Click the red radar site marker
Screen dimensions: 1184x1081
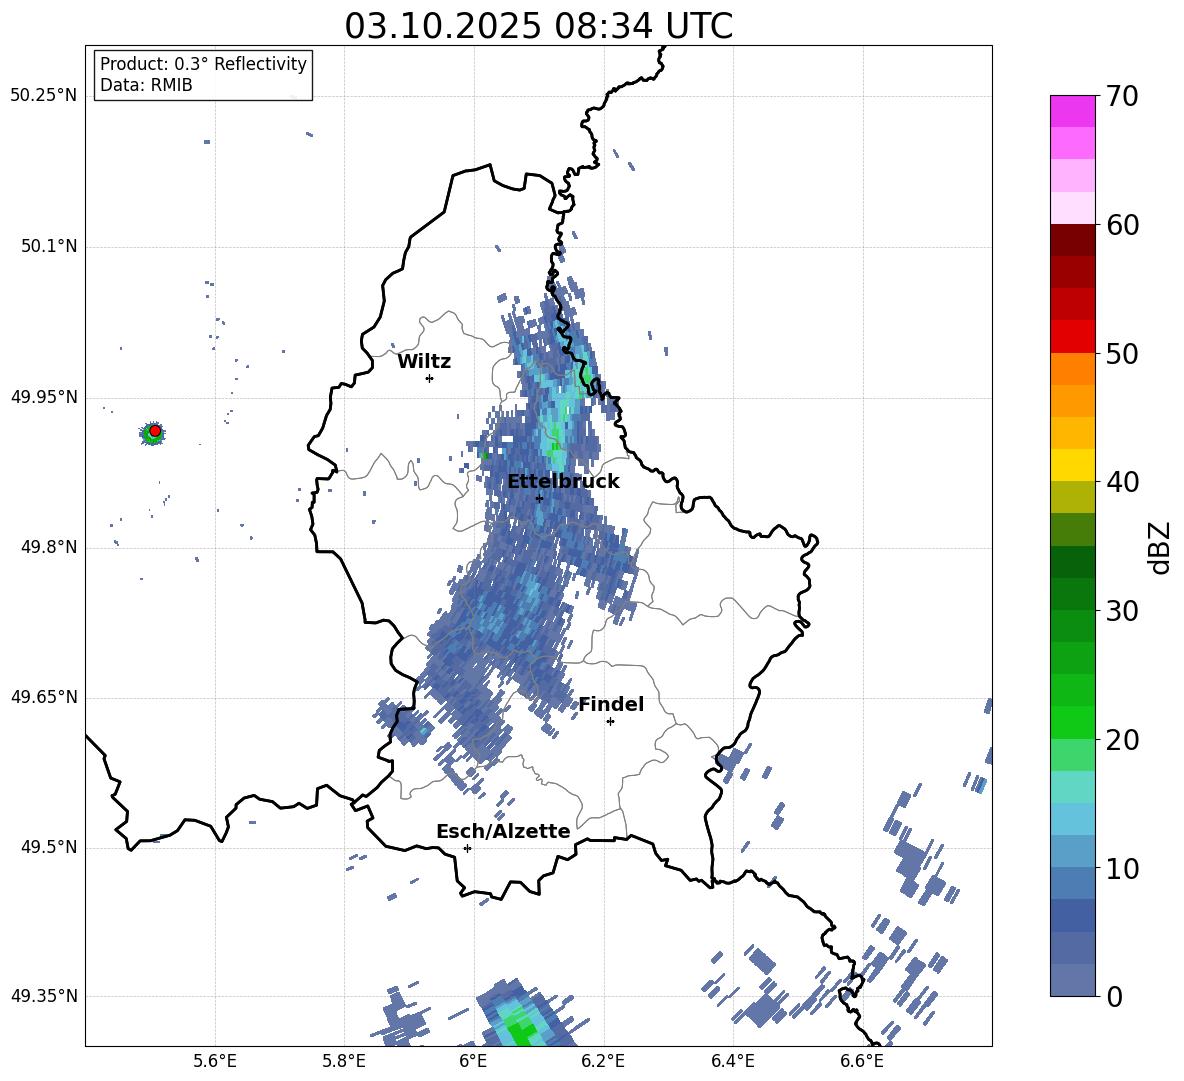(155, 430)
